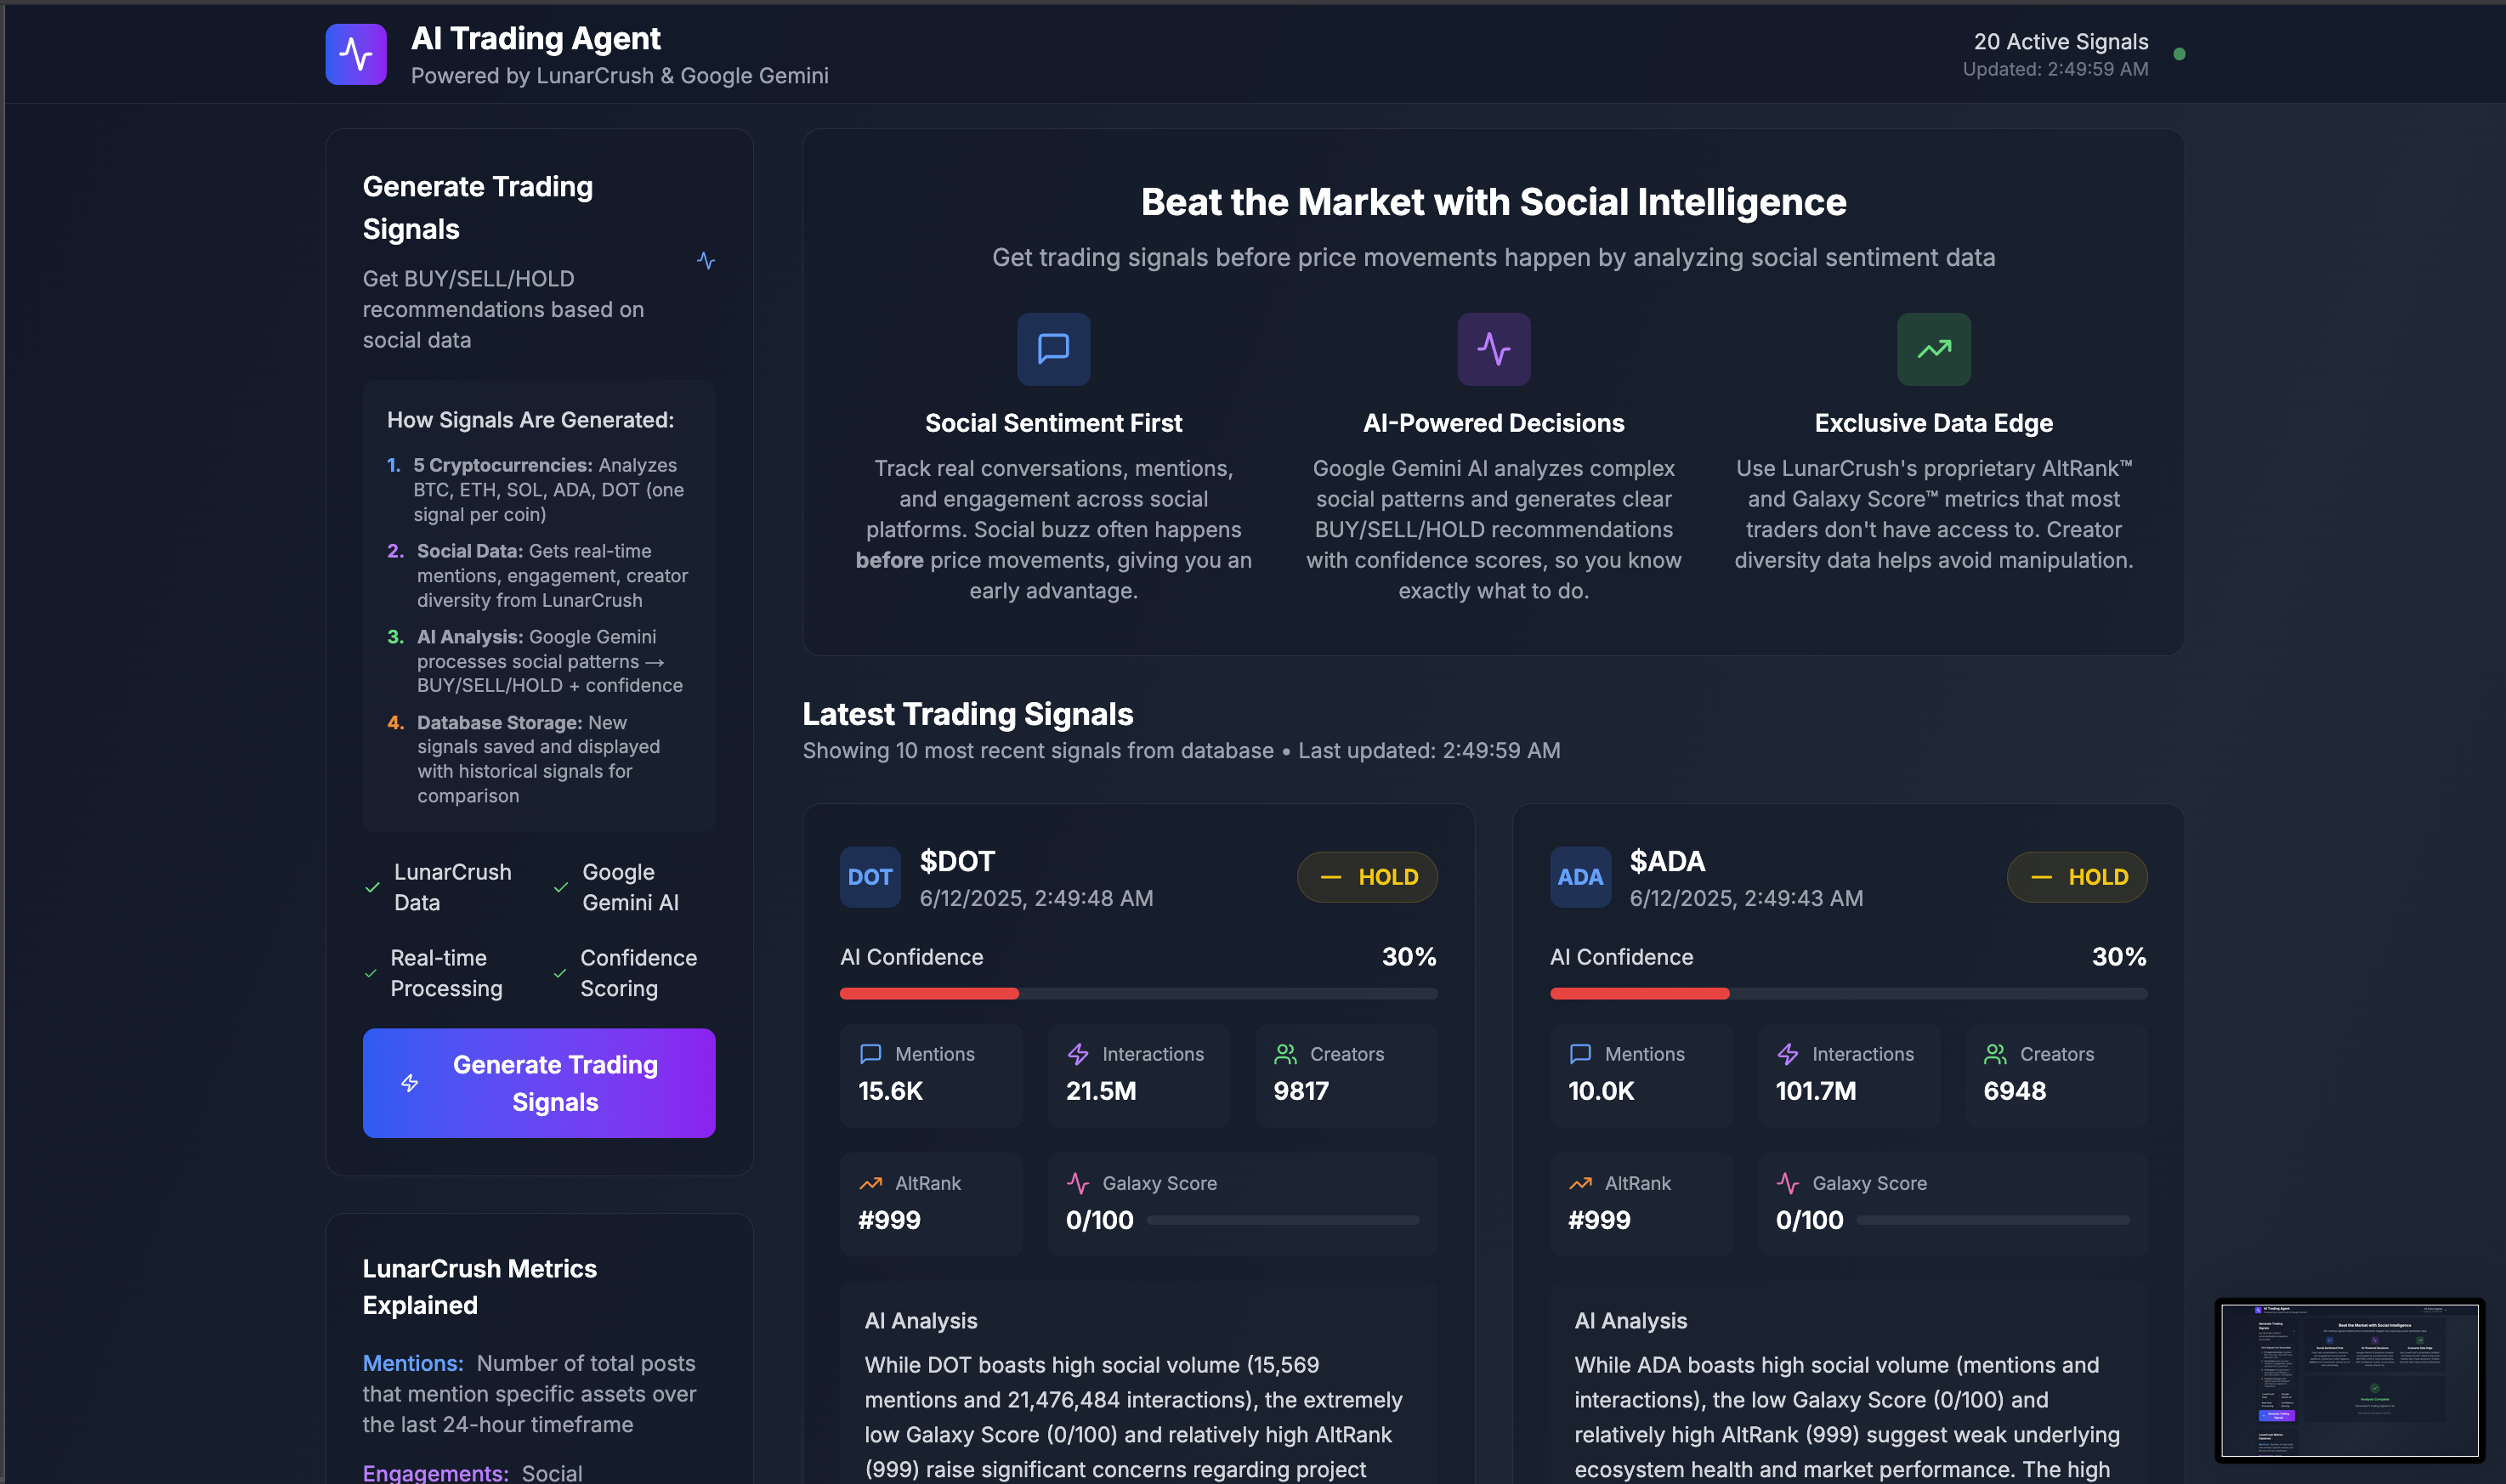Click the HOLD badge on the $DOT signal

tap(1367, 877)
